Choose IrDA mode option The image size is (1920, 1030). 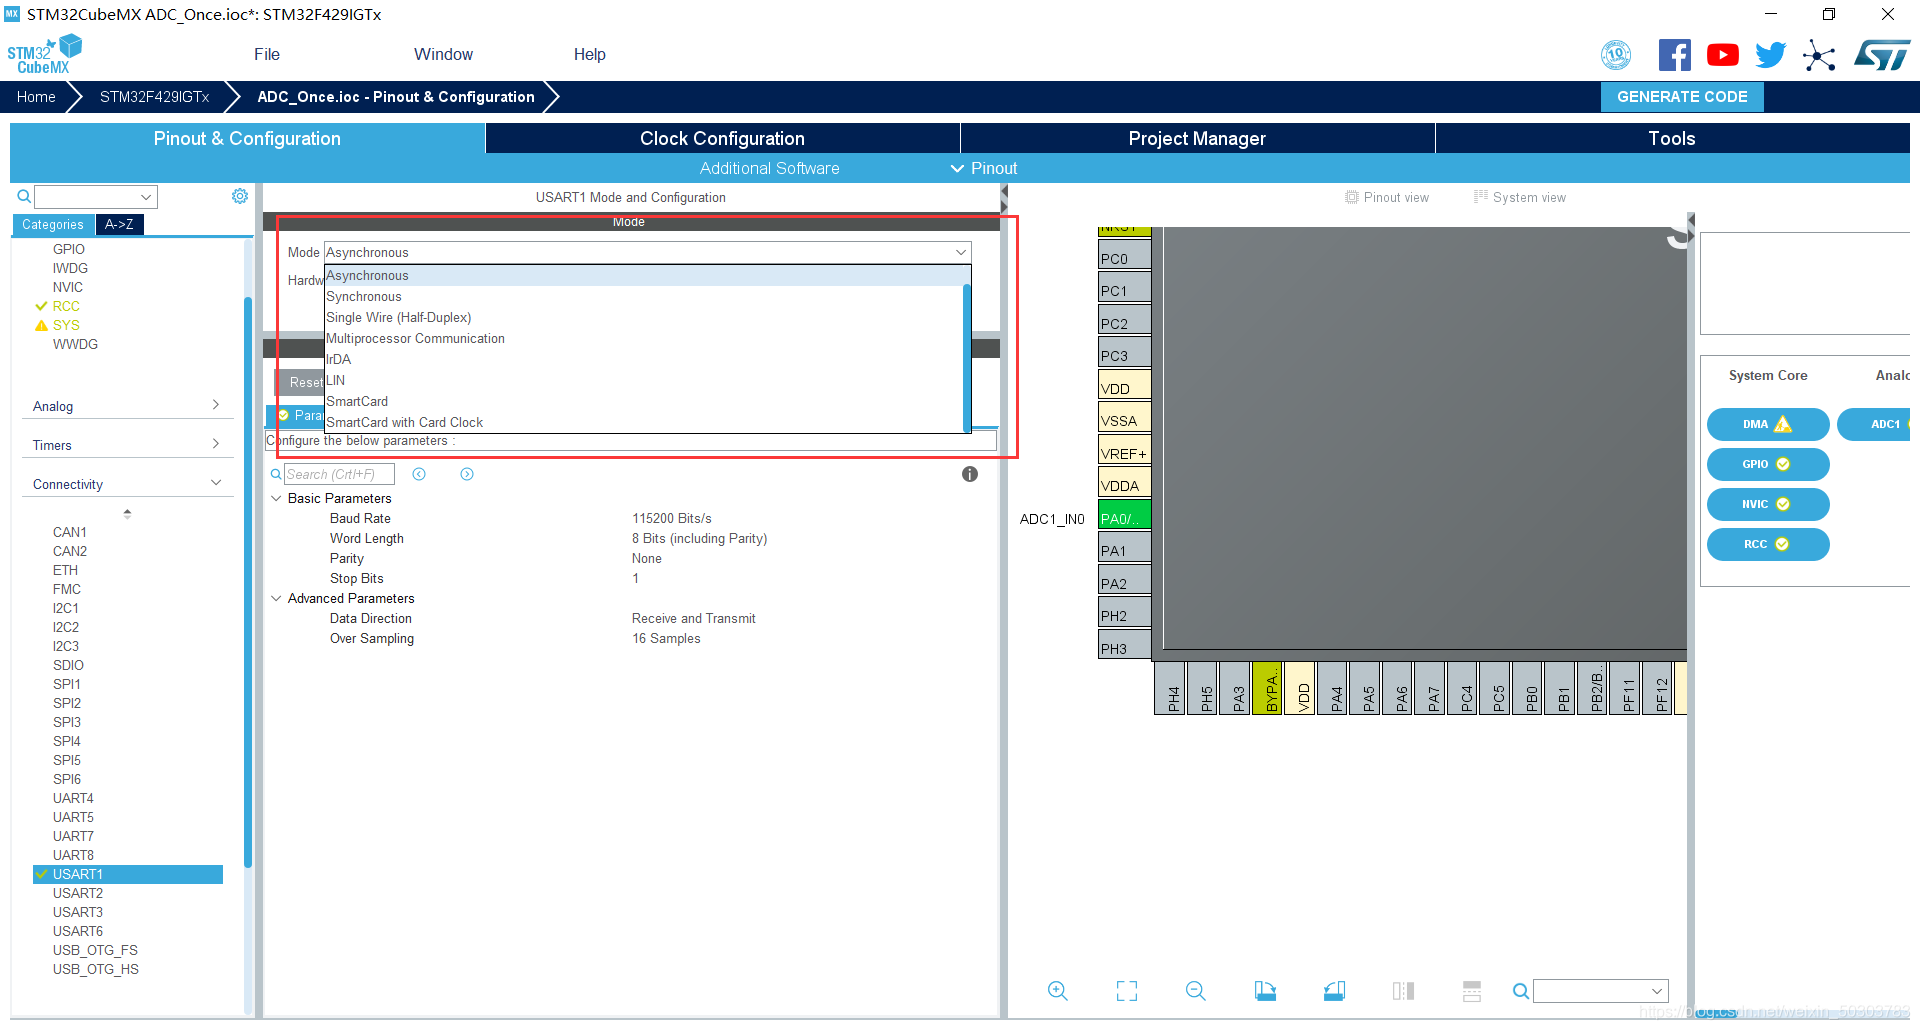(644, 360)
